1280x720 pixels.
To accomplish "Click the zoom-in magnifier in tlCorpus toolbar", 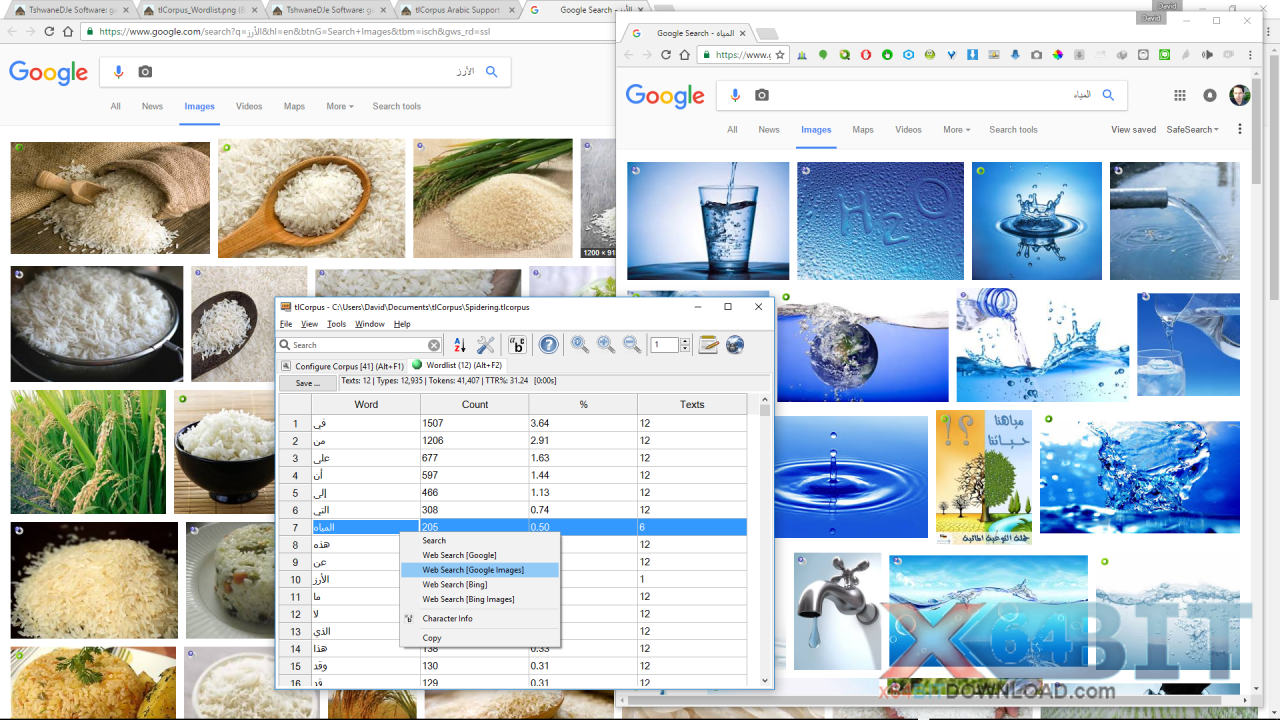I will [x=606, y=345].
